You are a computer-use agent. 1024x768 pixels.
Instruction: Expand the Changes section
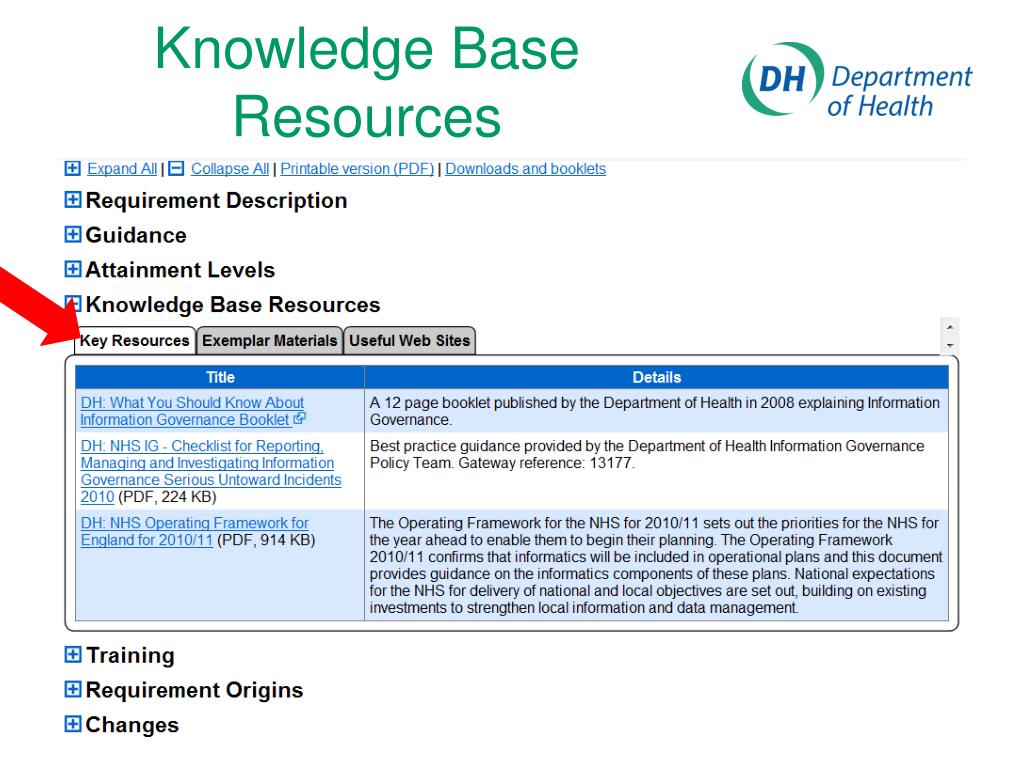pyautogui.click(x=73, y=724)
